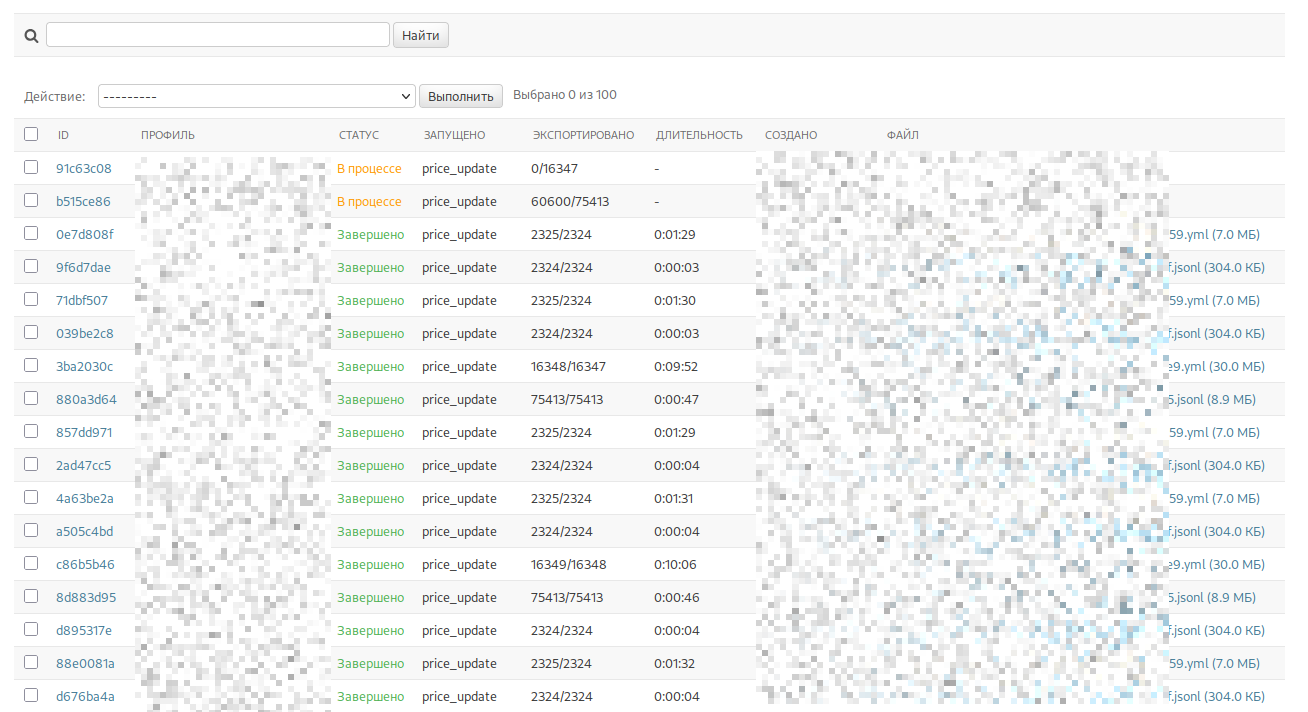The width and height of the screenshot is (1308, 712).
Task: Click the Найти search button
Action: pos(421,35)
